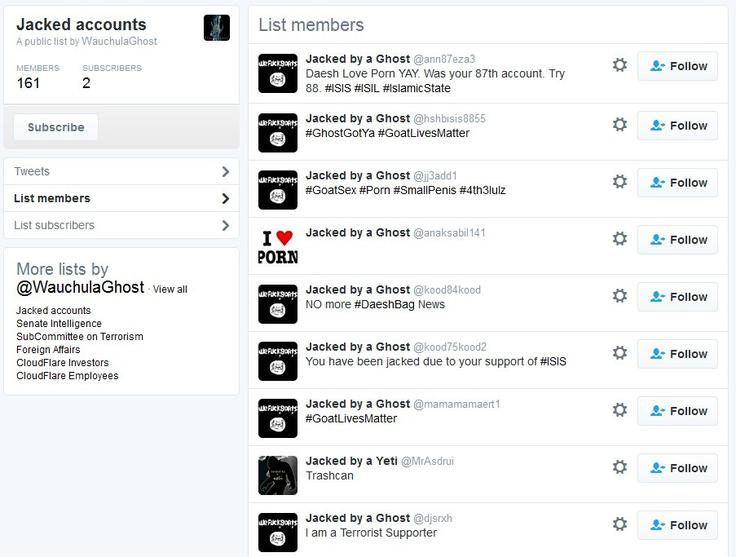Viewport: 736px width, 557px height.
Task: Open gear options for @anaksabil141
Action: click(x=620, y=239)
